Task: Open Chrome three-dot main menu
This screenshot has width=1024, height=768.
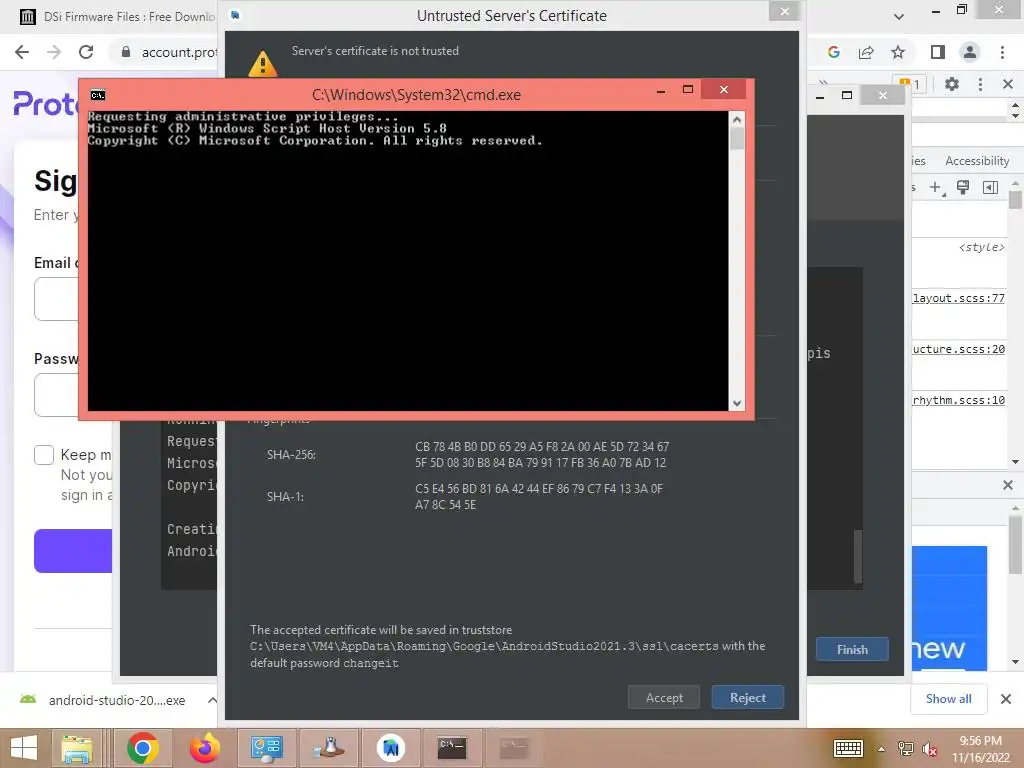Action: [x=1002, y=52]
